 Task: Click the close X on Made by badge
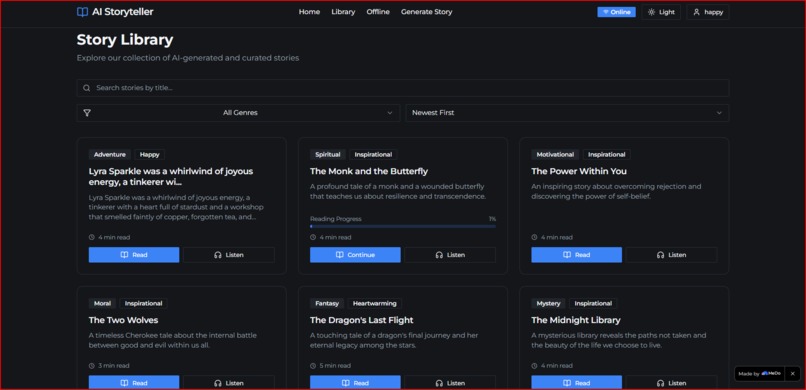coord(792,374)
